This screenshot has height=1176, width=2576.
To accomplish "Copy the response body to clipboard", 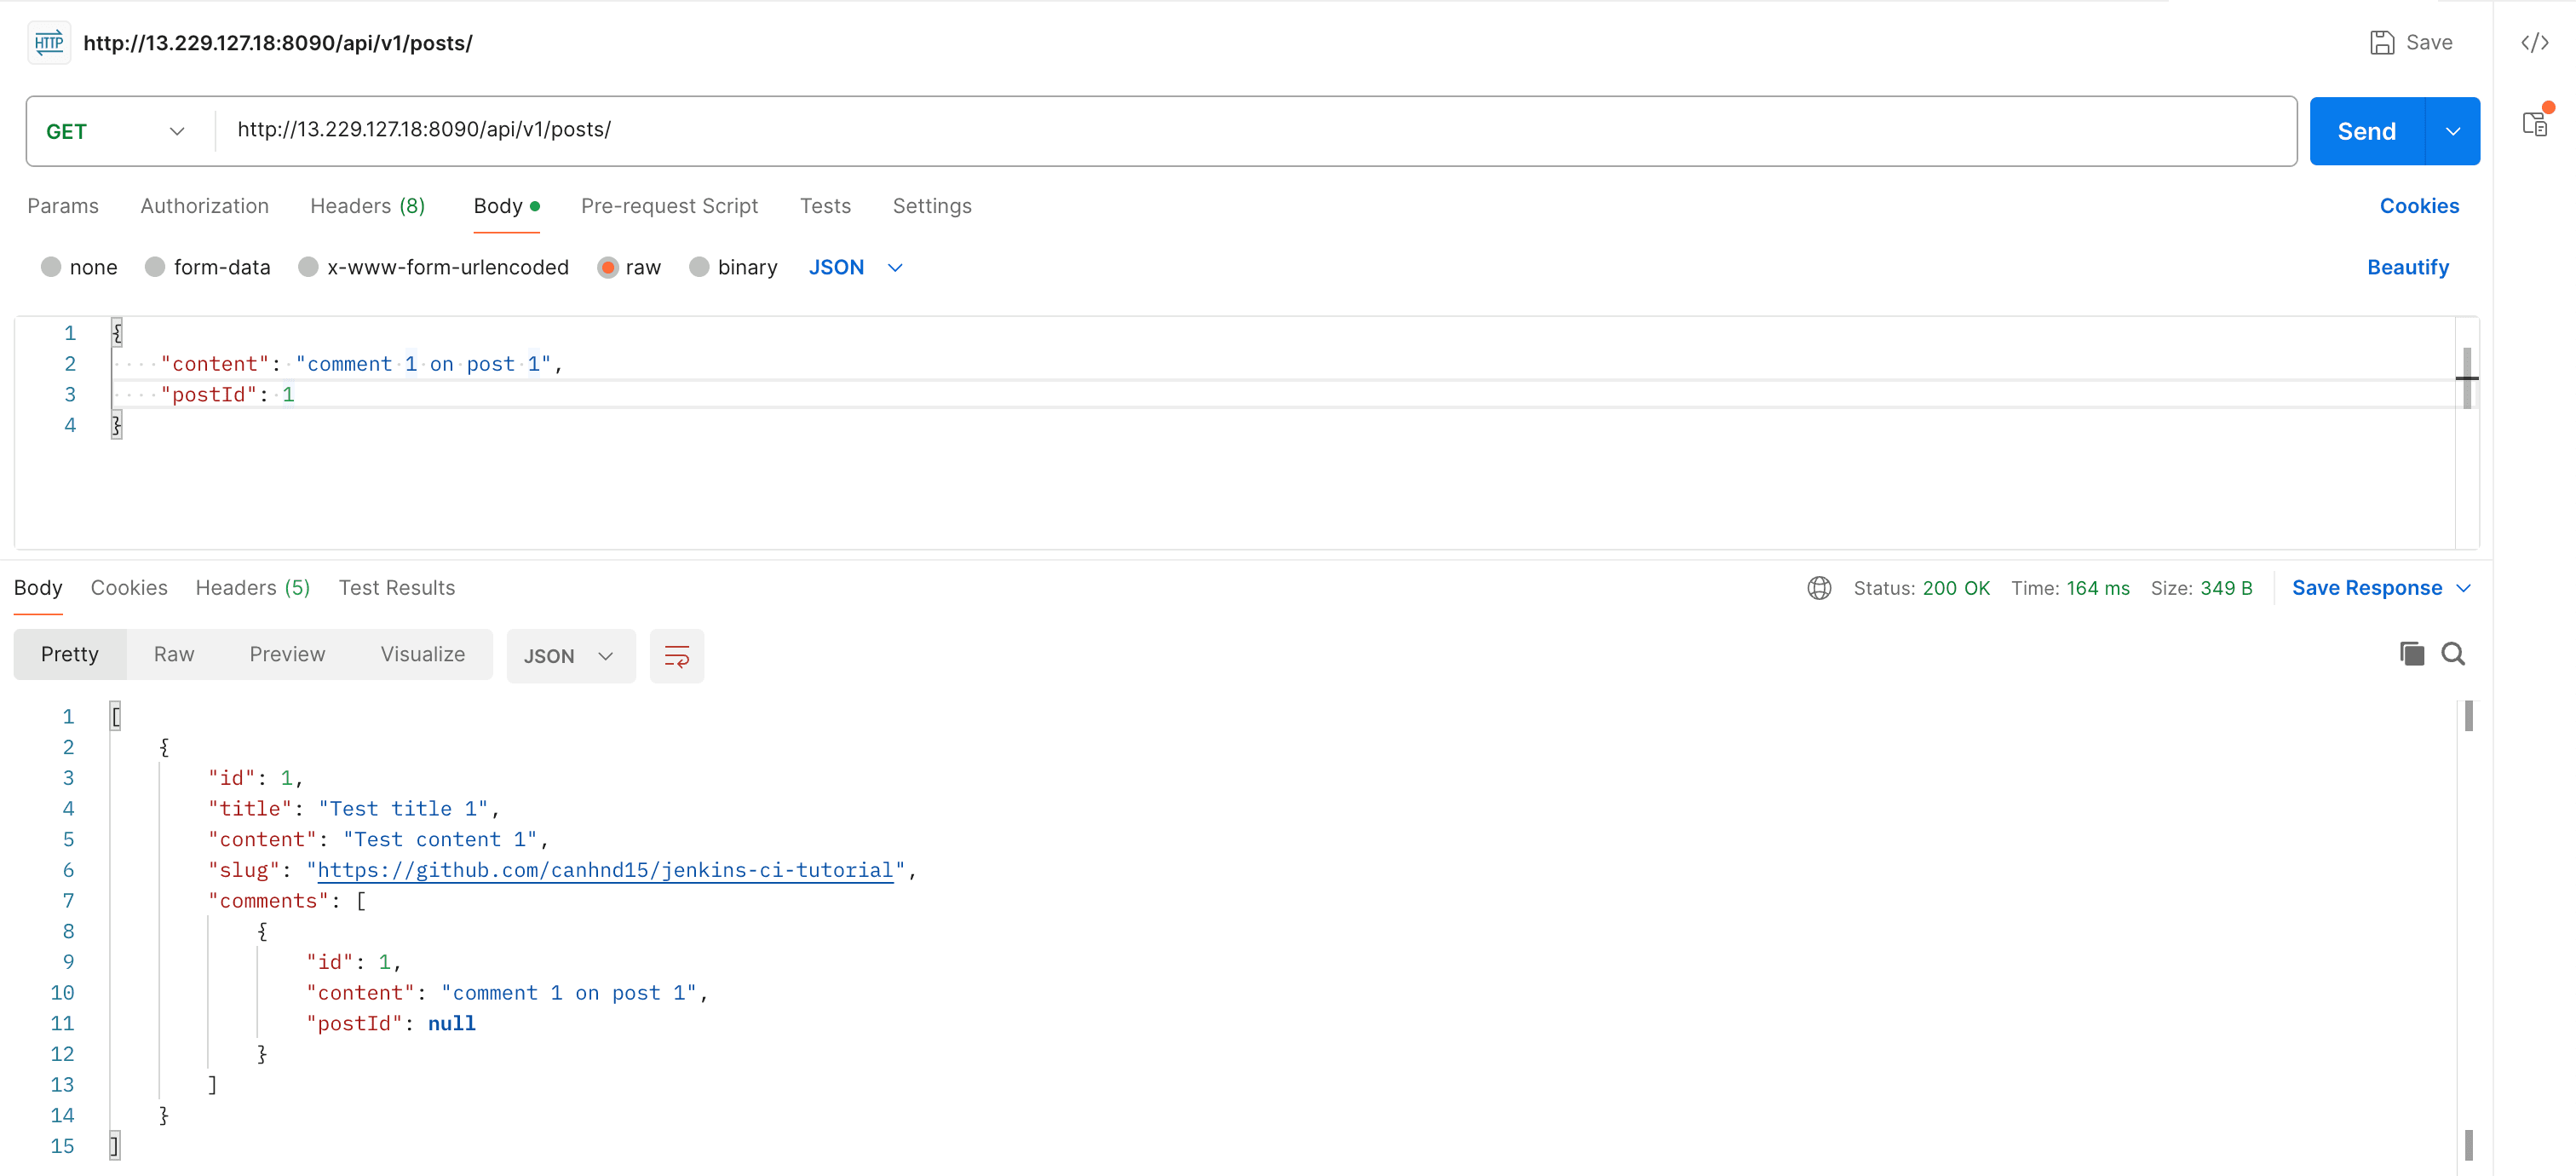I will pos(2411,654).
